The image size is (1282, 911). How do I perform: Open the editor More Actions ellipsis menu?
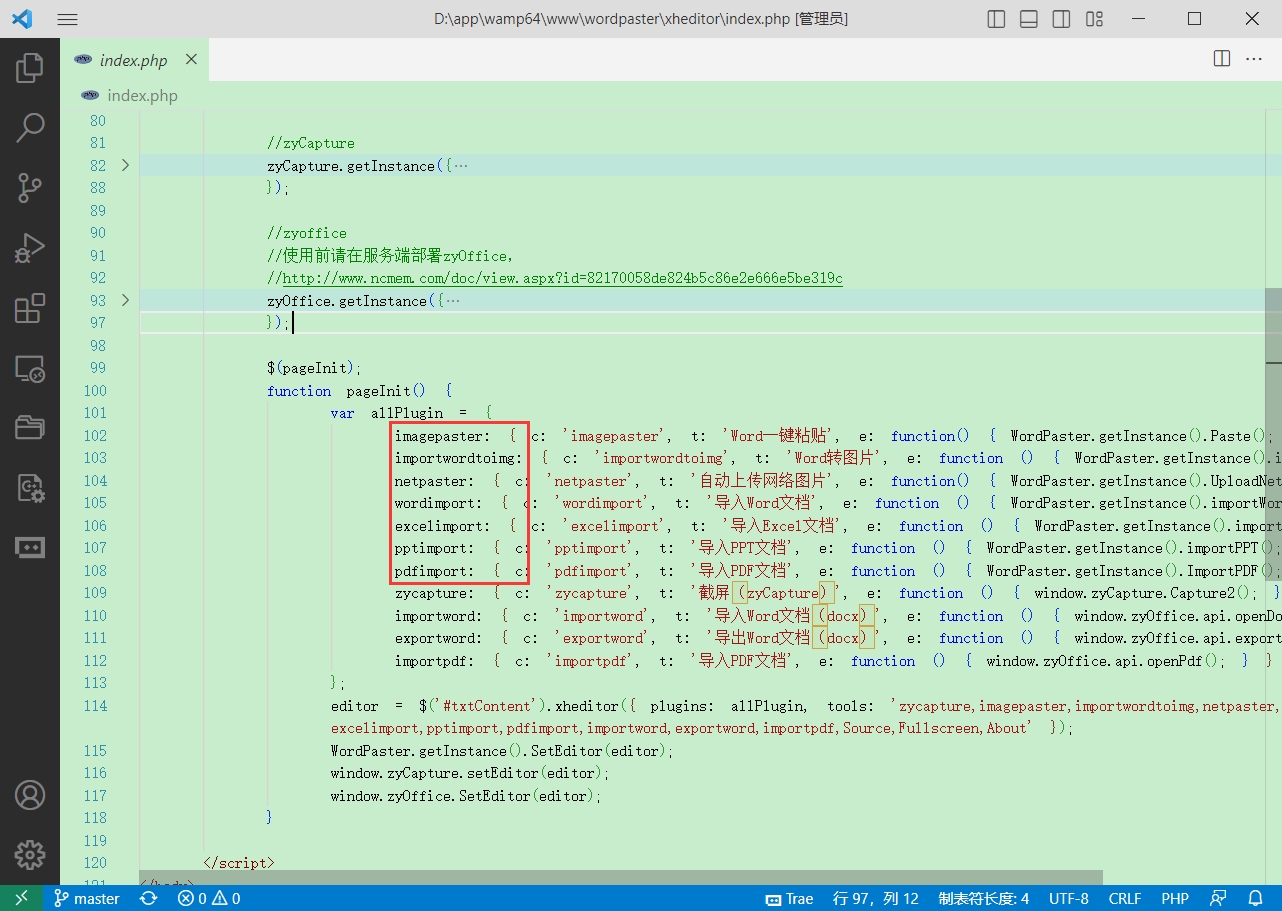pyautogui.click(x=1253, y=59)
